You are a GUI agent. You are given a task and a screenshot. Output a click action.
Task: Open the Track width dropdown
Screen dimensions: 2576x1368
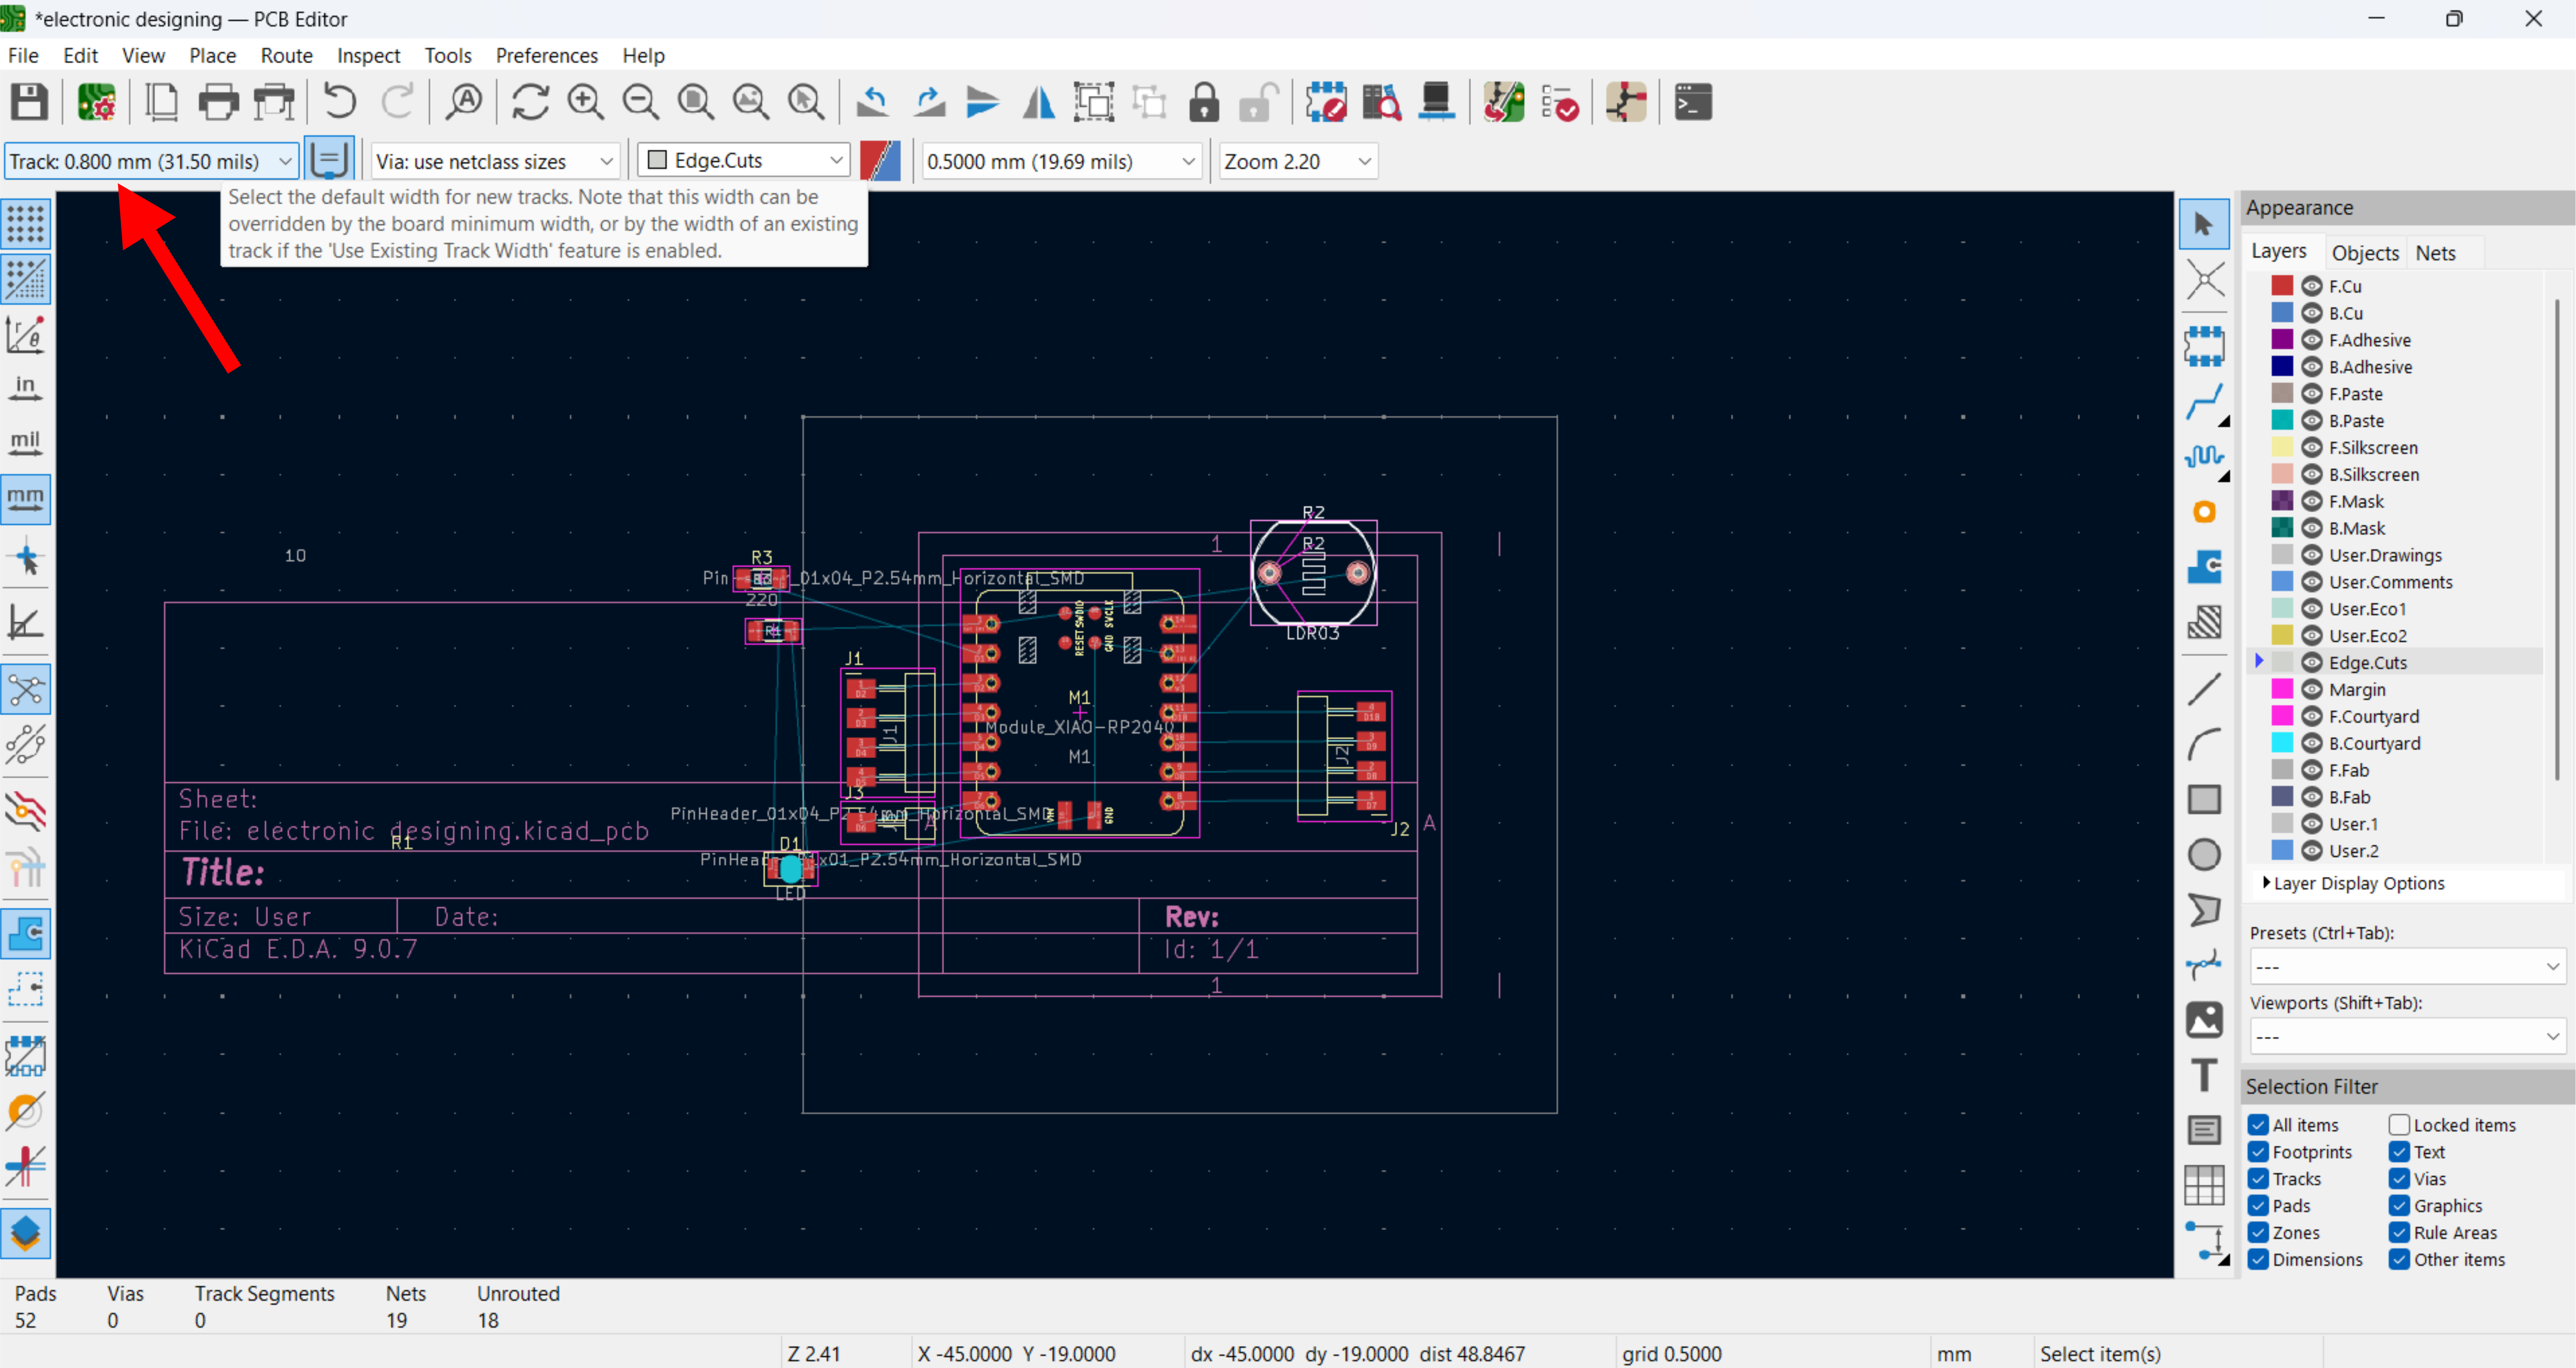click(x=151, y=161)
